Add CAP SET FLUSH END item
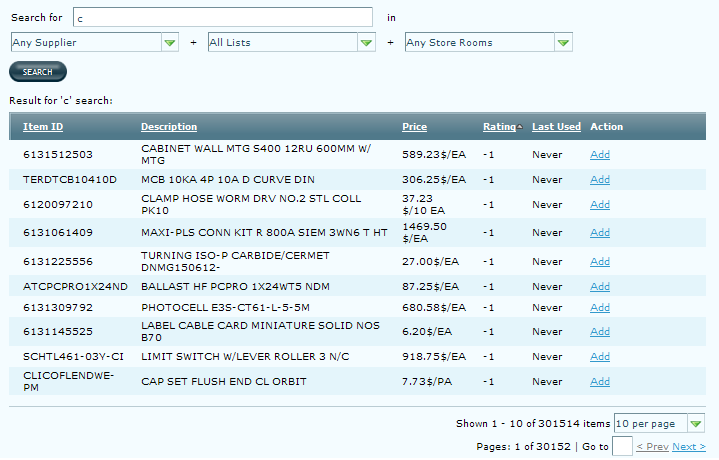719x460 pixels. coord(600,381)
